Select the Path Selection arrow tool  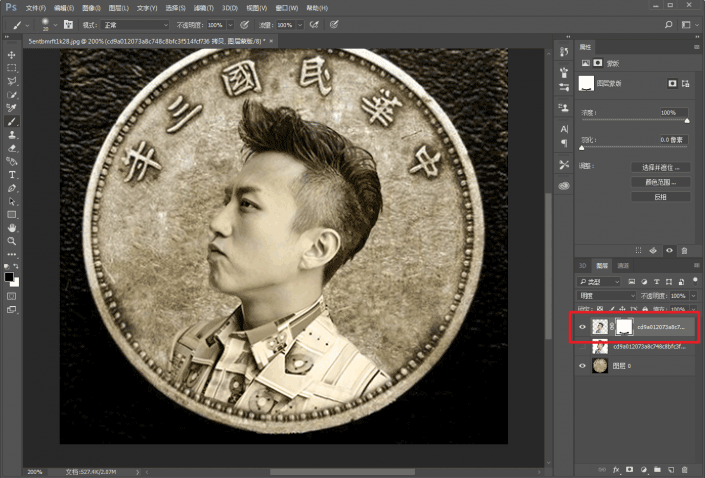pyautogui.click(x=12, y=201)
